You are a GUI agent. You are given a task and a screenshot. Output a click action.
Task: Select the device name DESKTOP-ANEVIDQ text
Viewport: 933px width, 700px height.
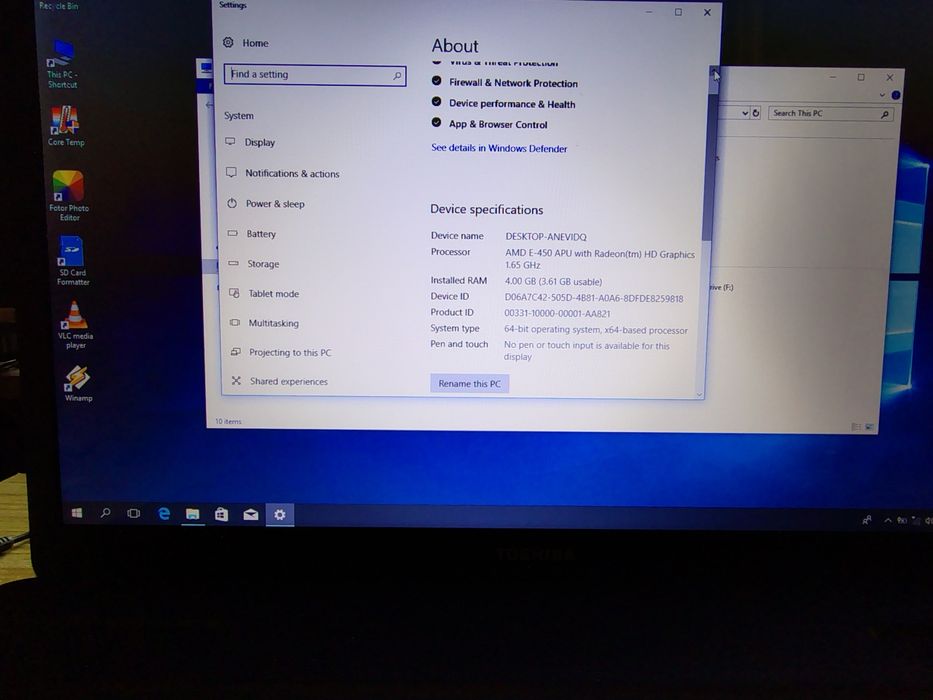point(546,237)
